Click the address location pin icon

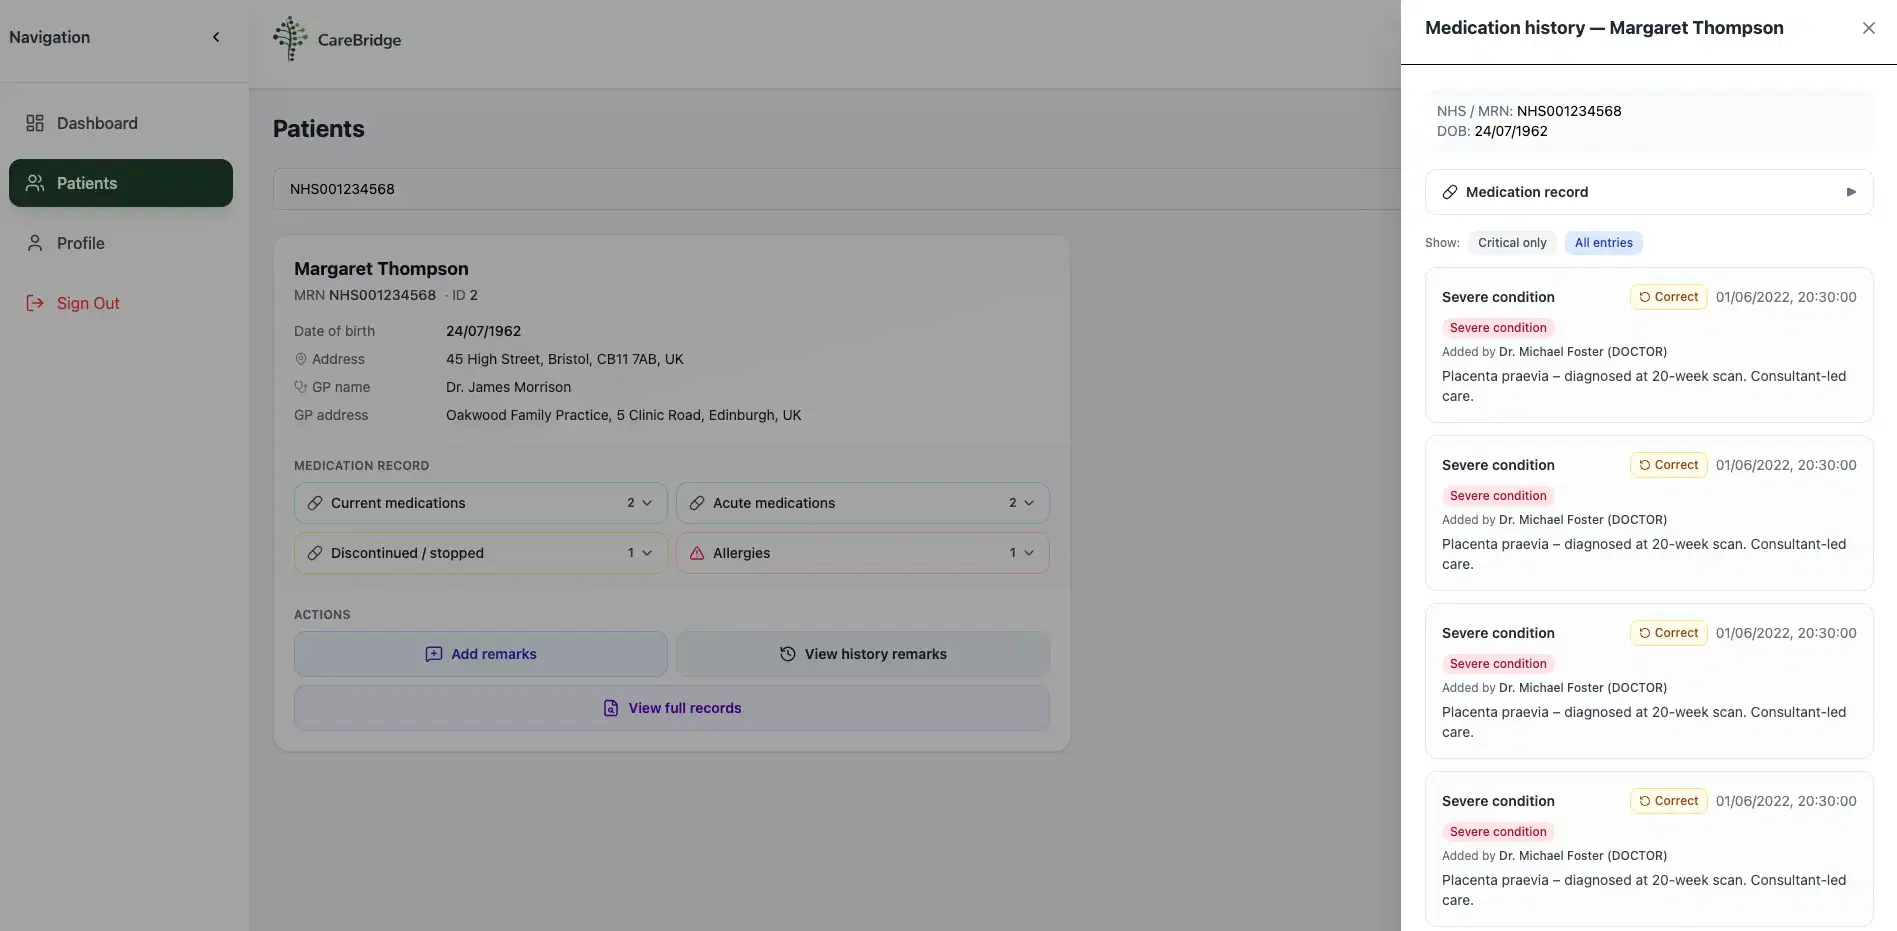tap(300, 359)
